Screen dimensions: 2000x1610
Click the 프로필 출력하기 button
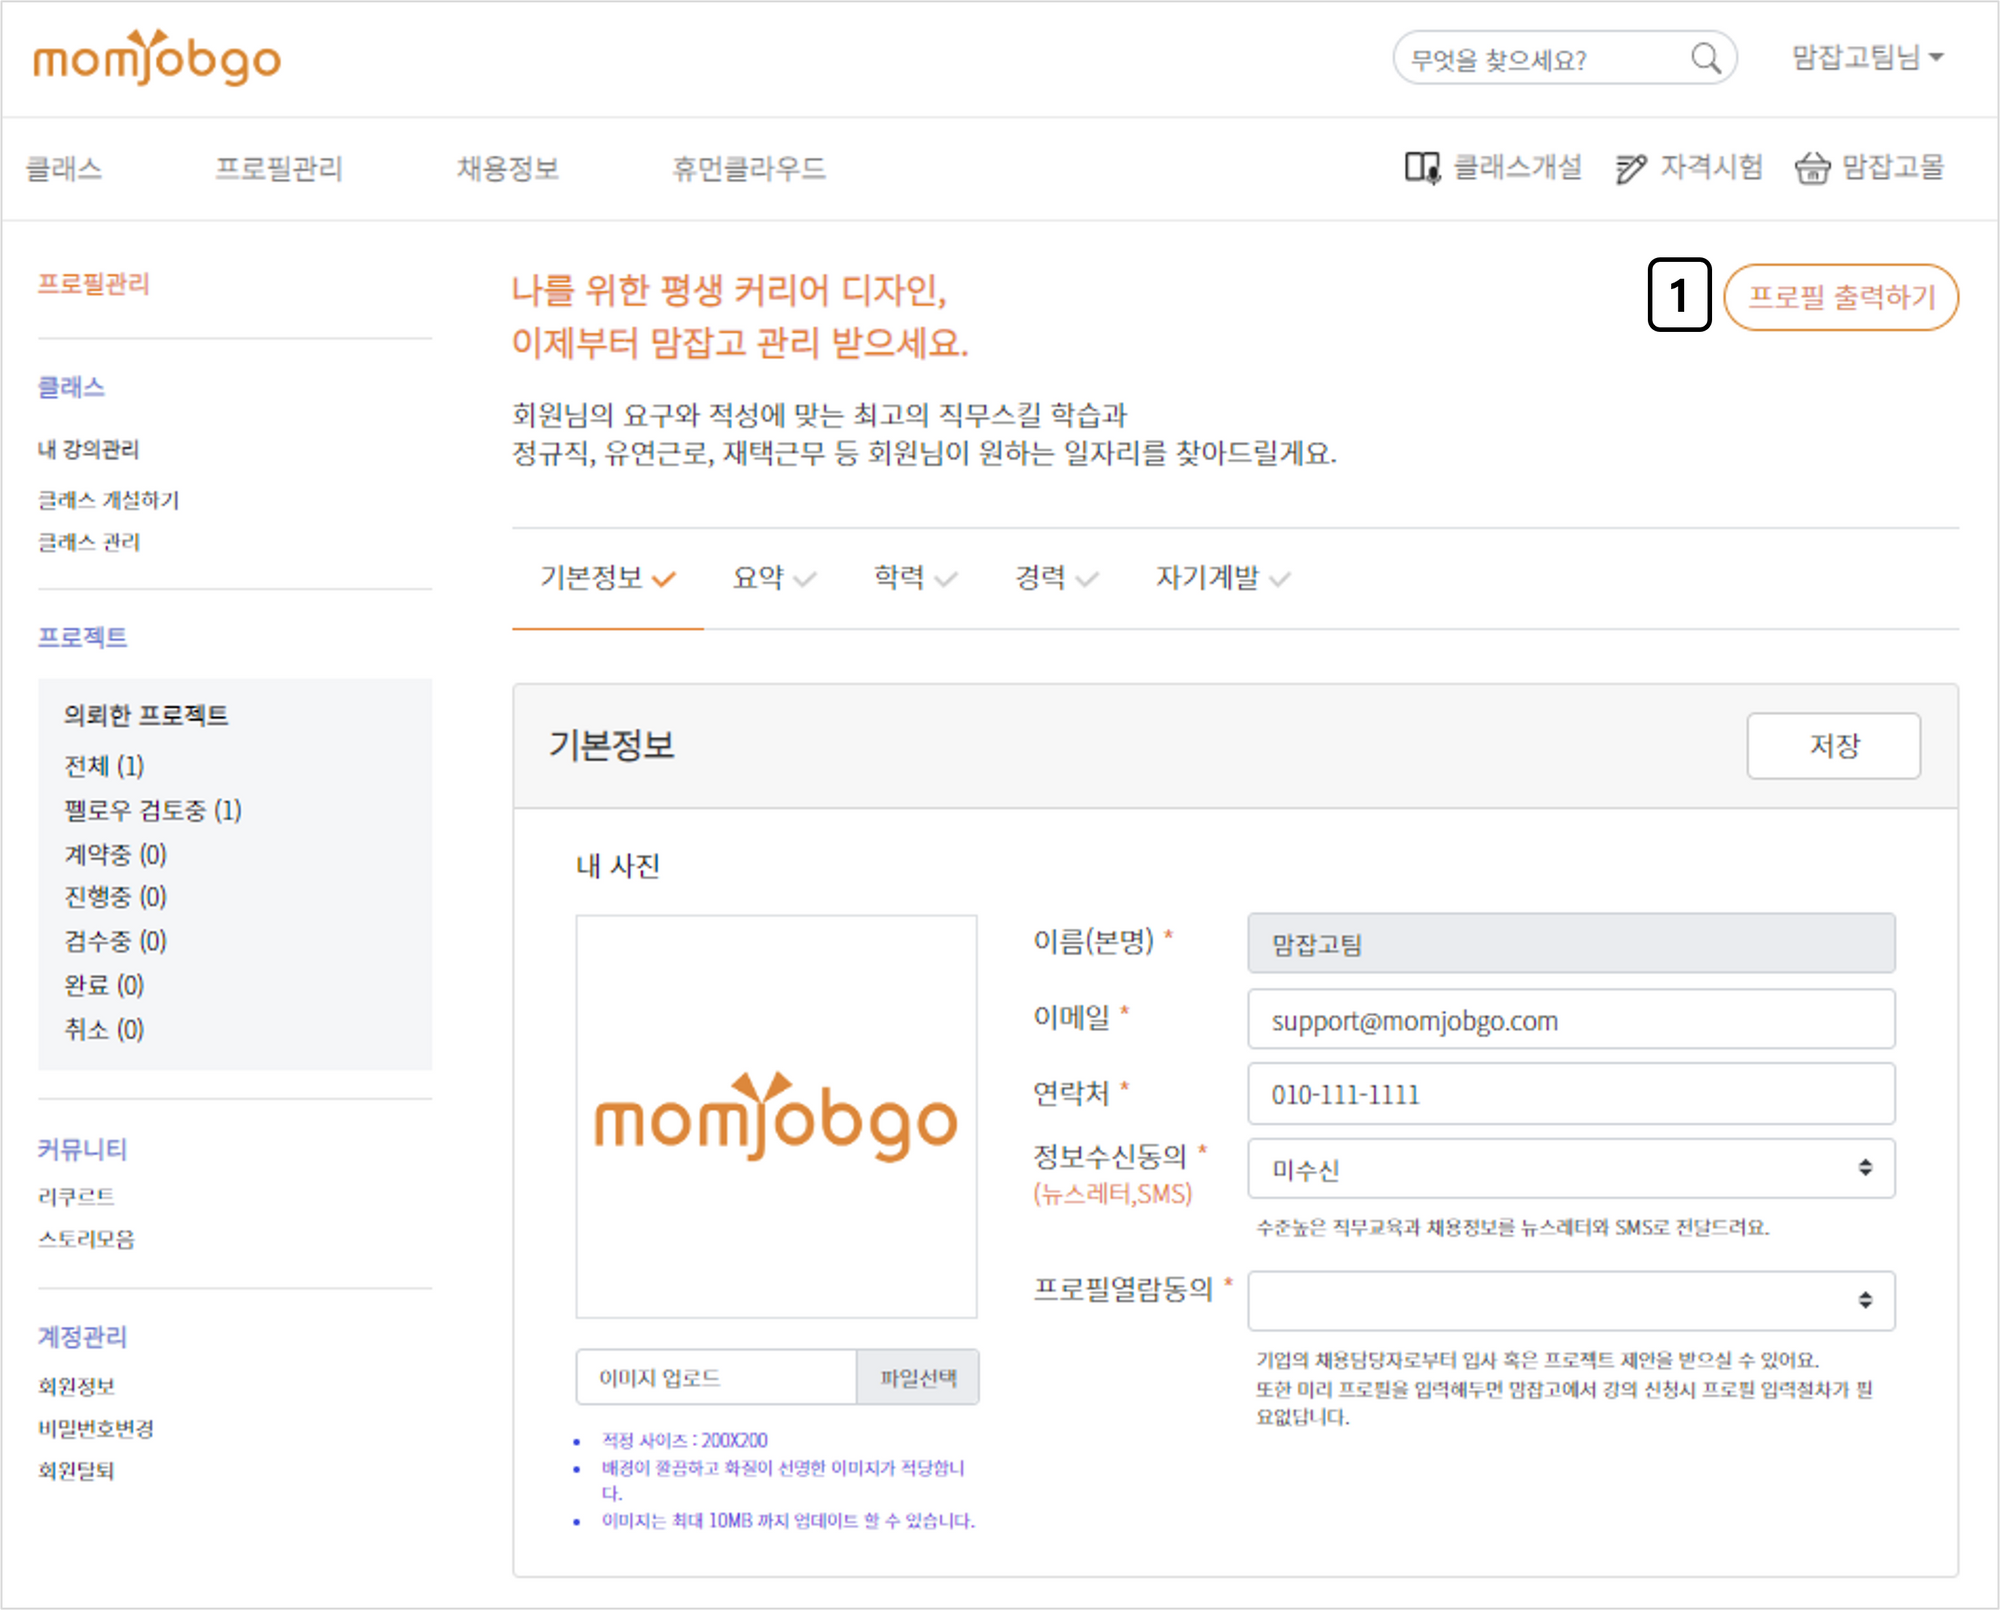pyautogui.click(x=1841, y=297)
